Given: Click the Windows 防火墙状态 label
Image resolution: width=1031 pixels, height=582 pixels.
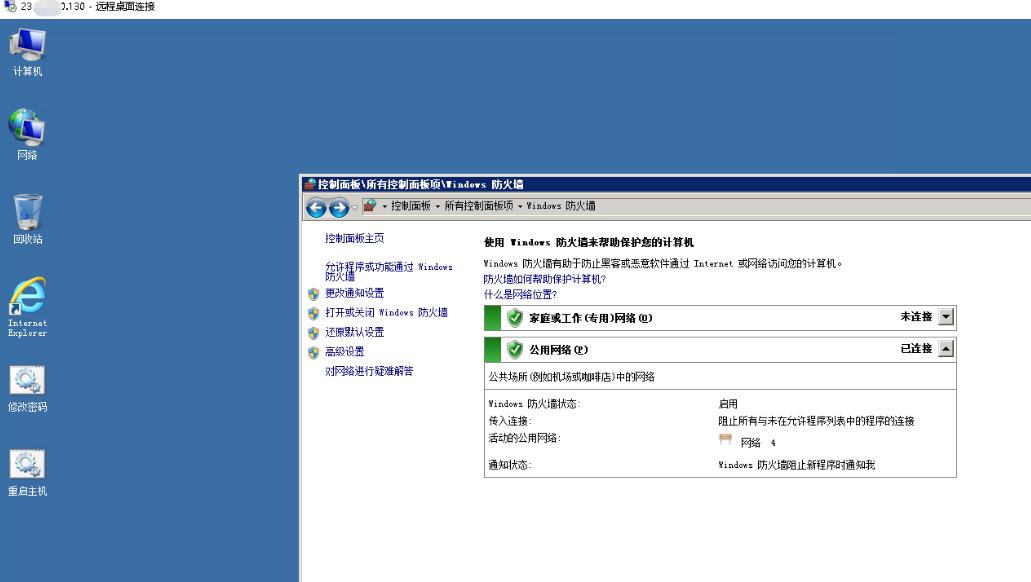Looking at the screenshot, I should pos(534,404).
